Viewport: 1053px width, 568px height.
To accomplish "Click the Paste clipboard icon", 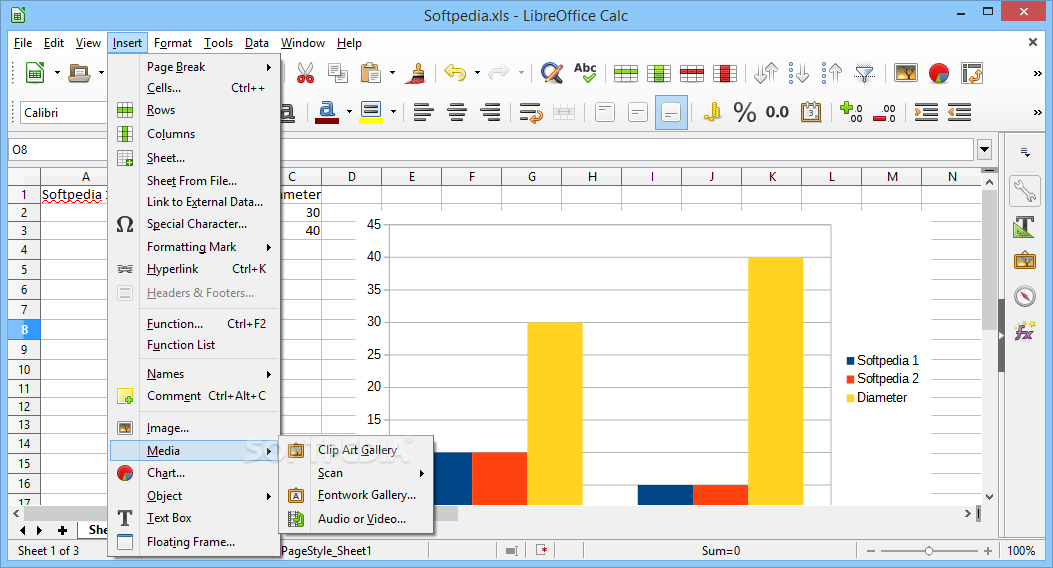I will click(371, 73).
